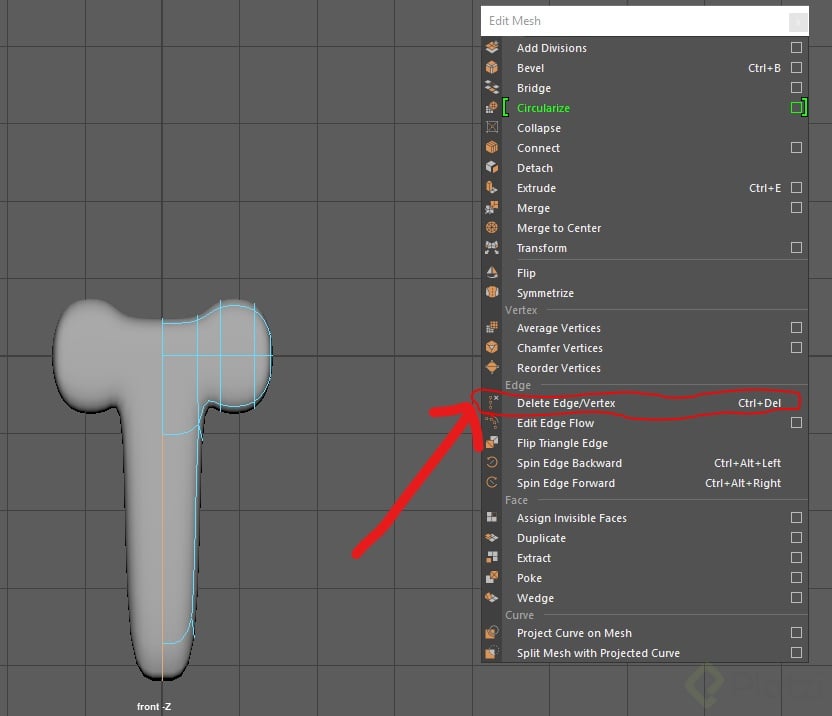Choose Reorder Vertices entry
This screenshot has height=716, width=832.
[645, 368]
